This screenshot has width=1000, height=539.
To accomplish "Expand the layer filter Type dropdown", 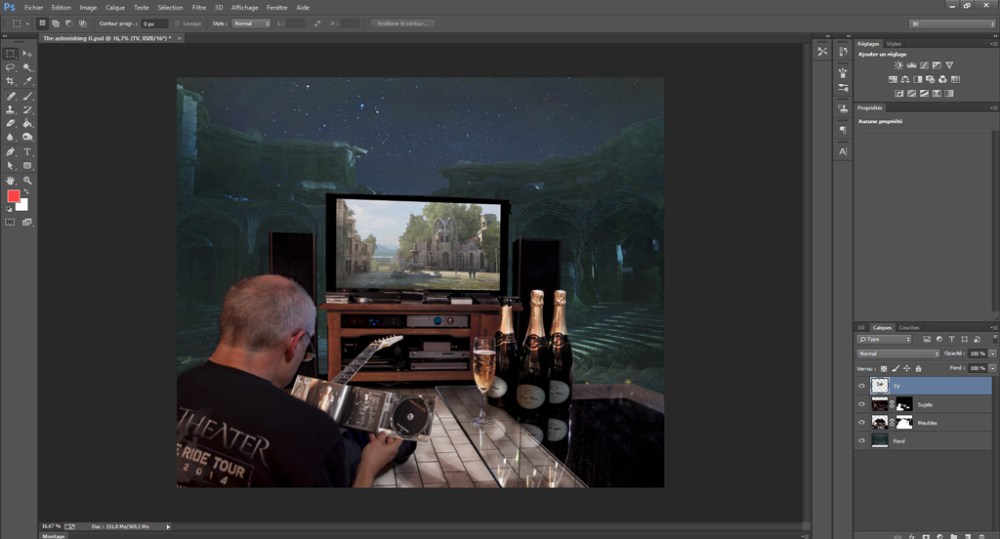I will point(884,340).
